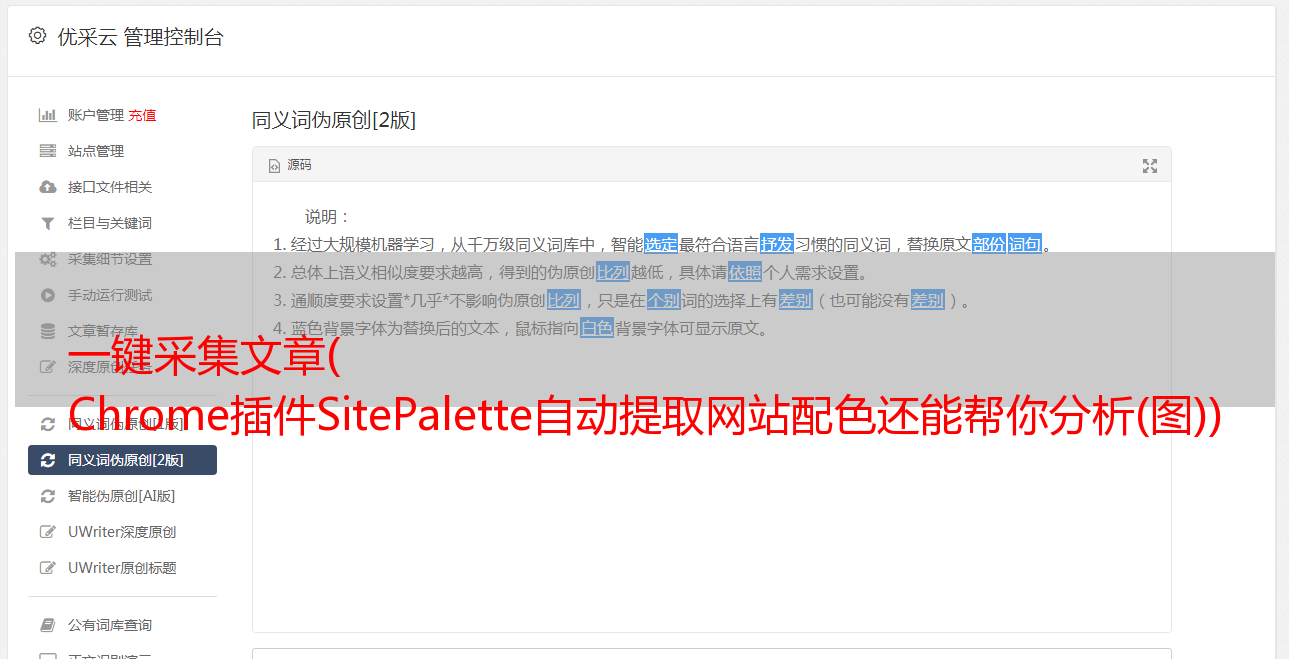Click the gear icon beside 优采云 管理控制台

[x=37, y=36]
